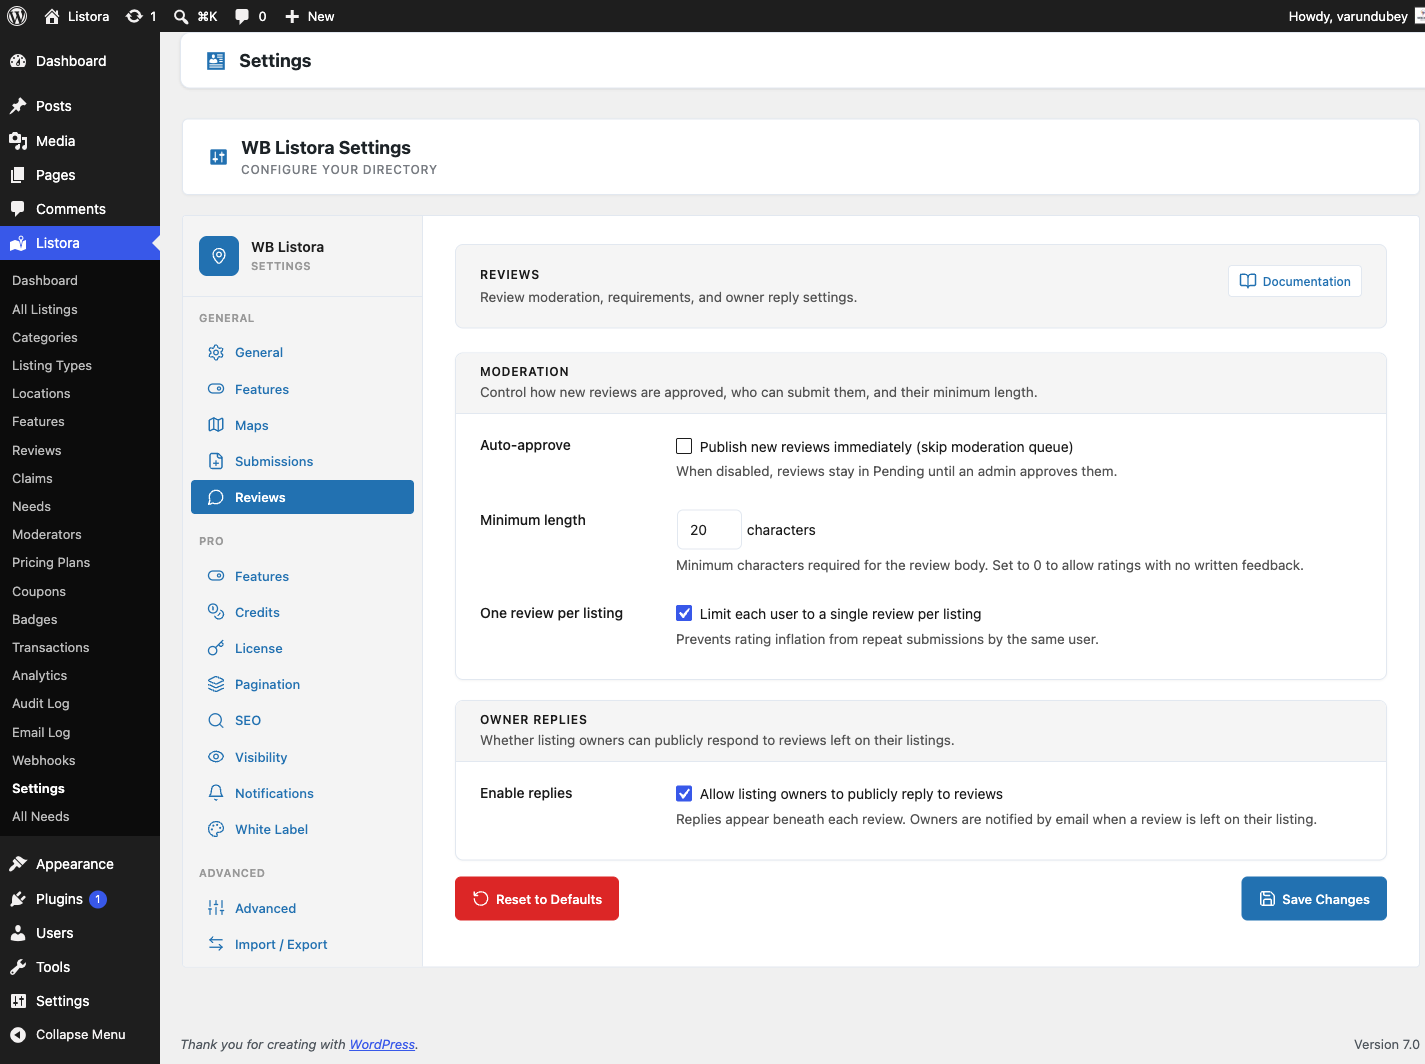Click the General gear icon
Viewport: 1425px width, 1064px height.
(216, 352)
